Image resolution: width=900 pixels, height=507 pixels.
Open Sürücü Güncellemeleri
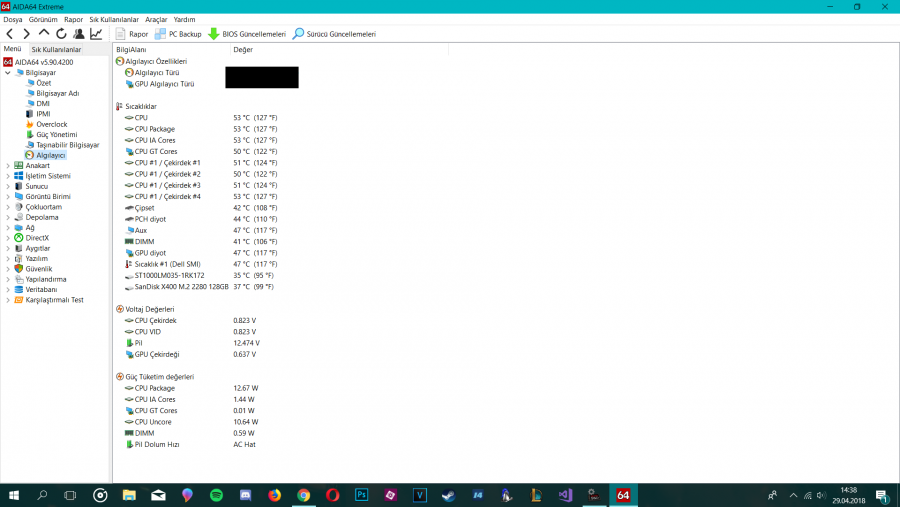coord(334,34)
